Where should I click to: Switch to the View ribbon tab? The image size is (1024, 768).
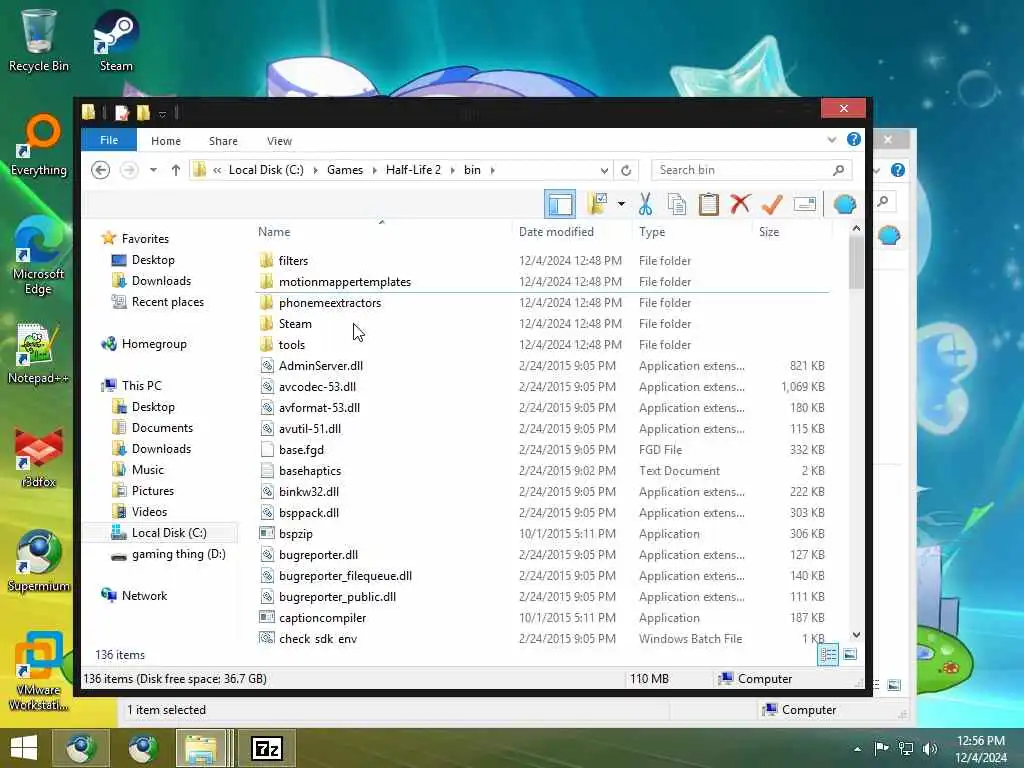point(279,141)
